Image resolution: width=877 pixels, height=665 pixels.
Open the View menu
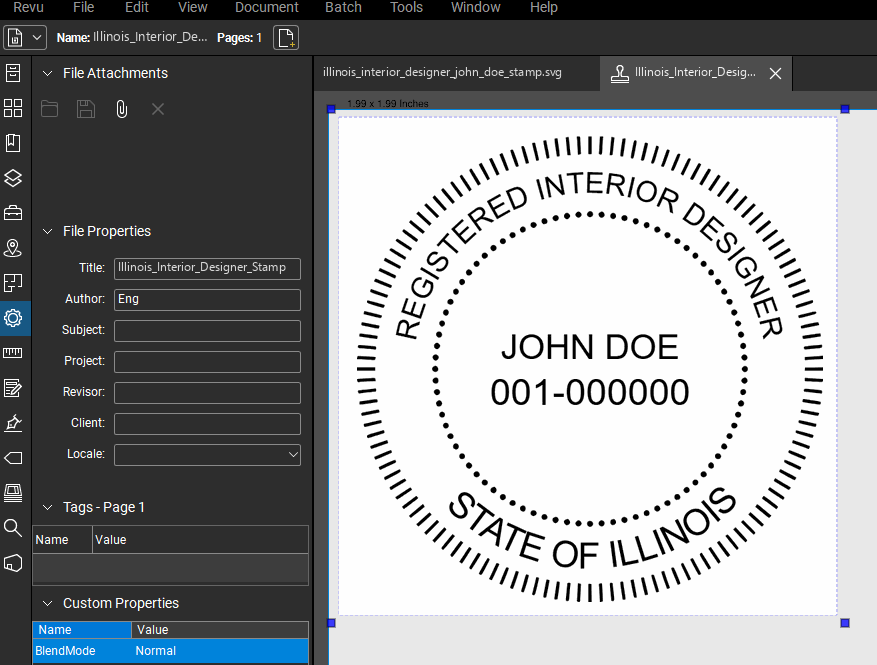coord(193,8)
